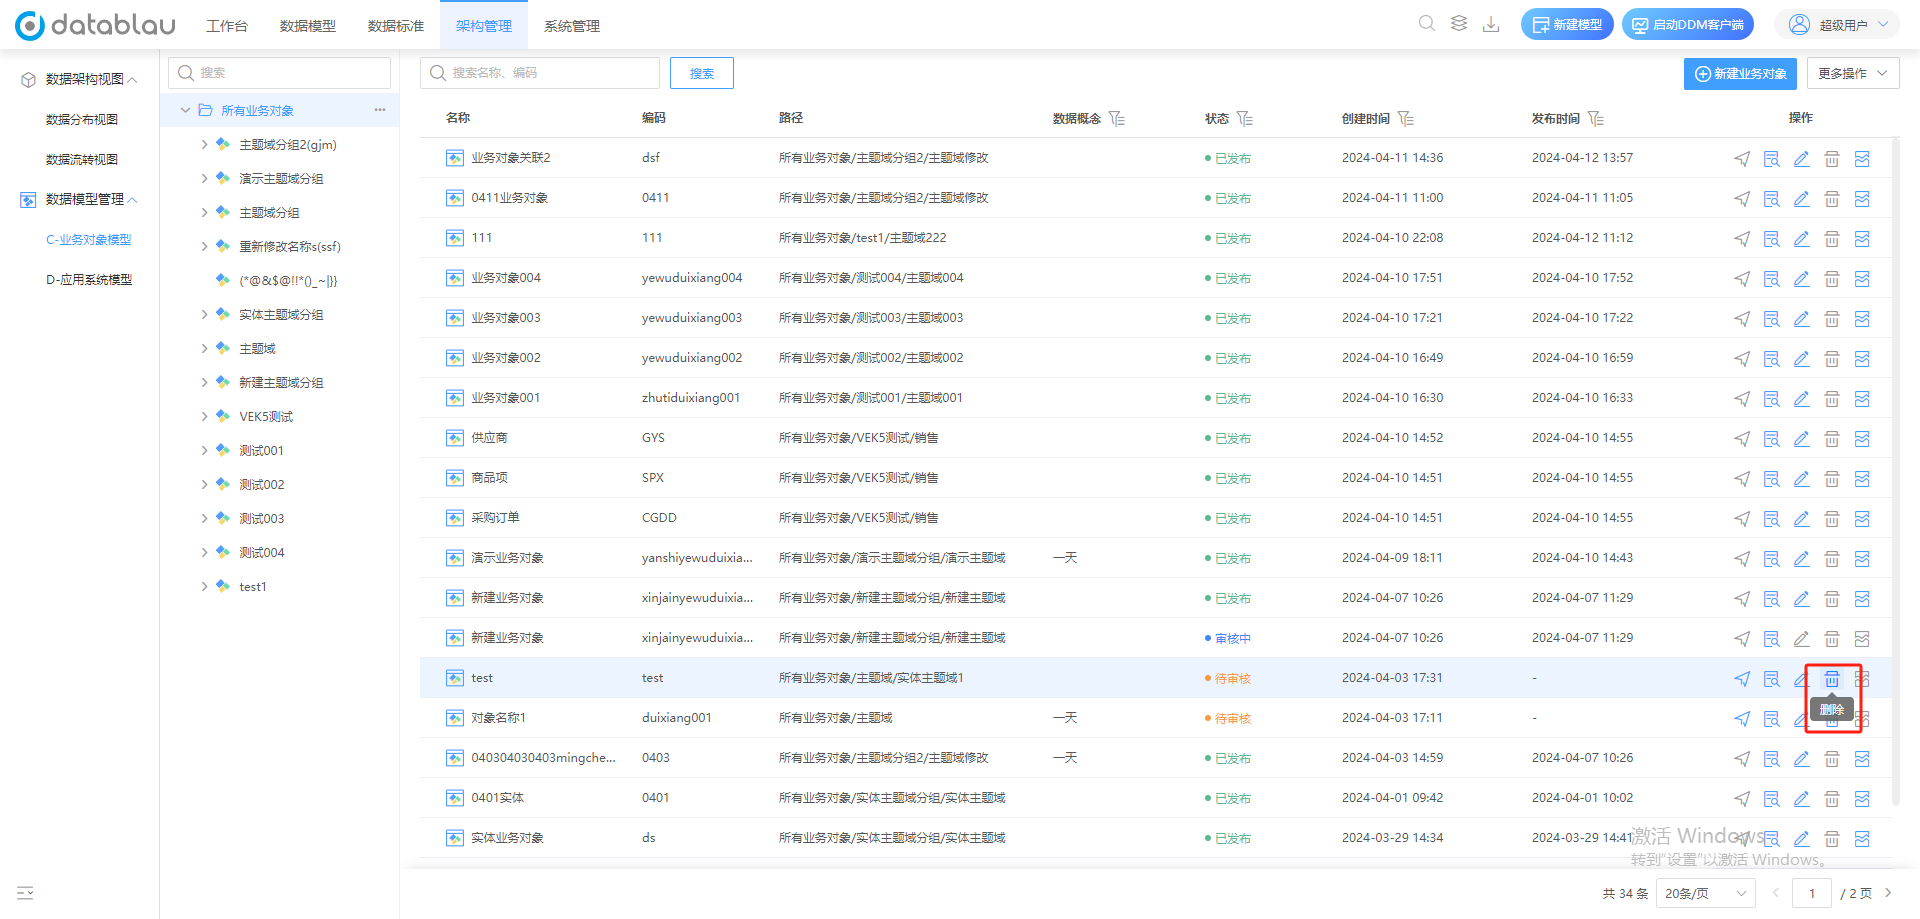Open diagram icon for 040304030403mingche row
Image resolution: width=1920 pixels, height=919 pixels.
pos(1862,759)
